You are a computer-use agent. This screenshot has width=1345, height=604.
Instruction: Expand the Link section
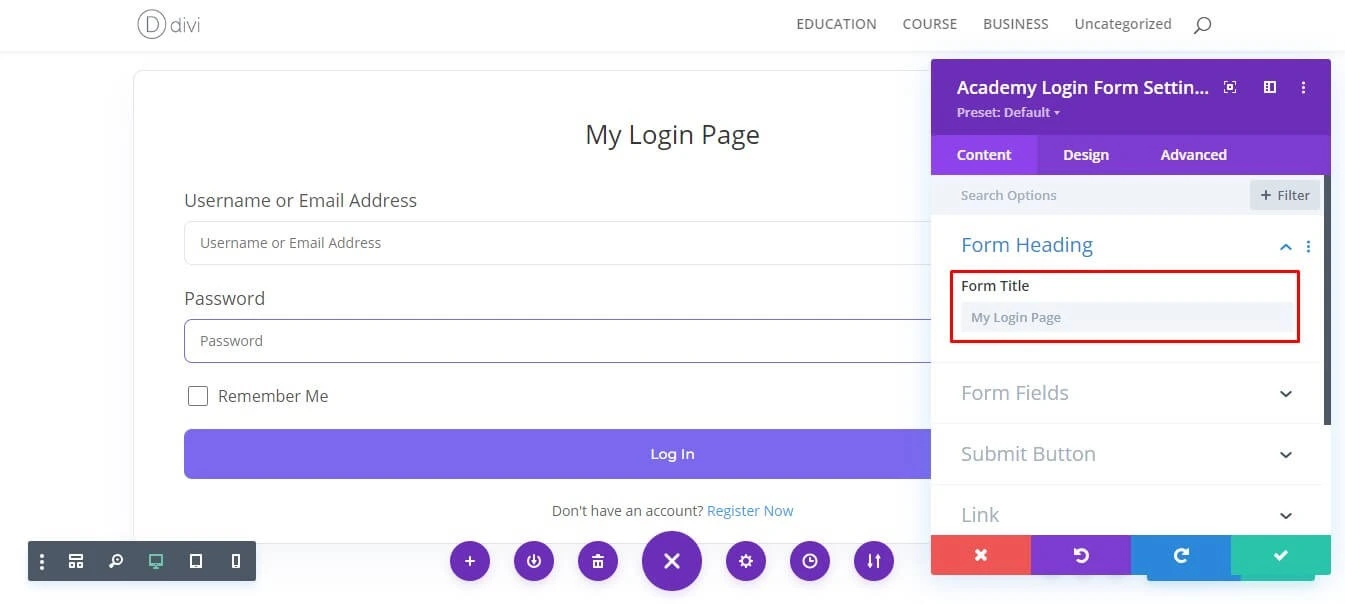coord(1126,515)
